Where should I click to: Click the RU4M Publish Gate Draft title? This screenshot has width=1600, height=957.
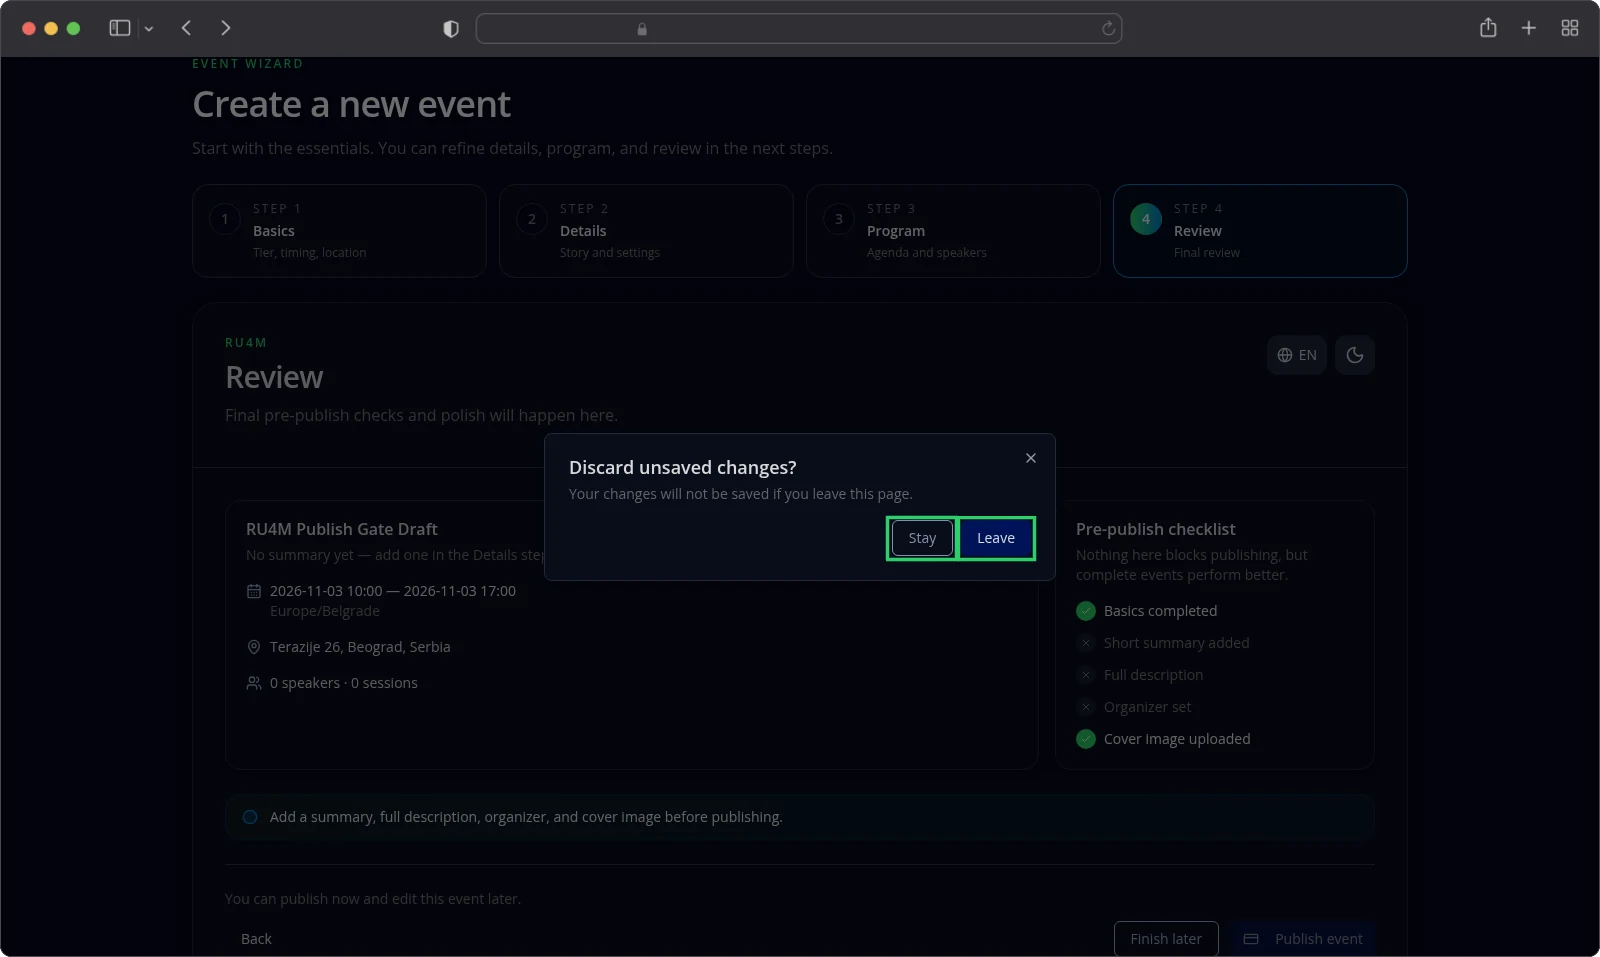(x=342, y=529)
